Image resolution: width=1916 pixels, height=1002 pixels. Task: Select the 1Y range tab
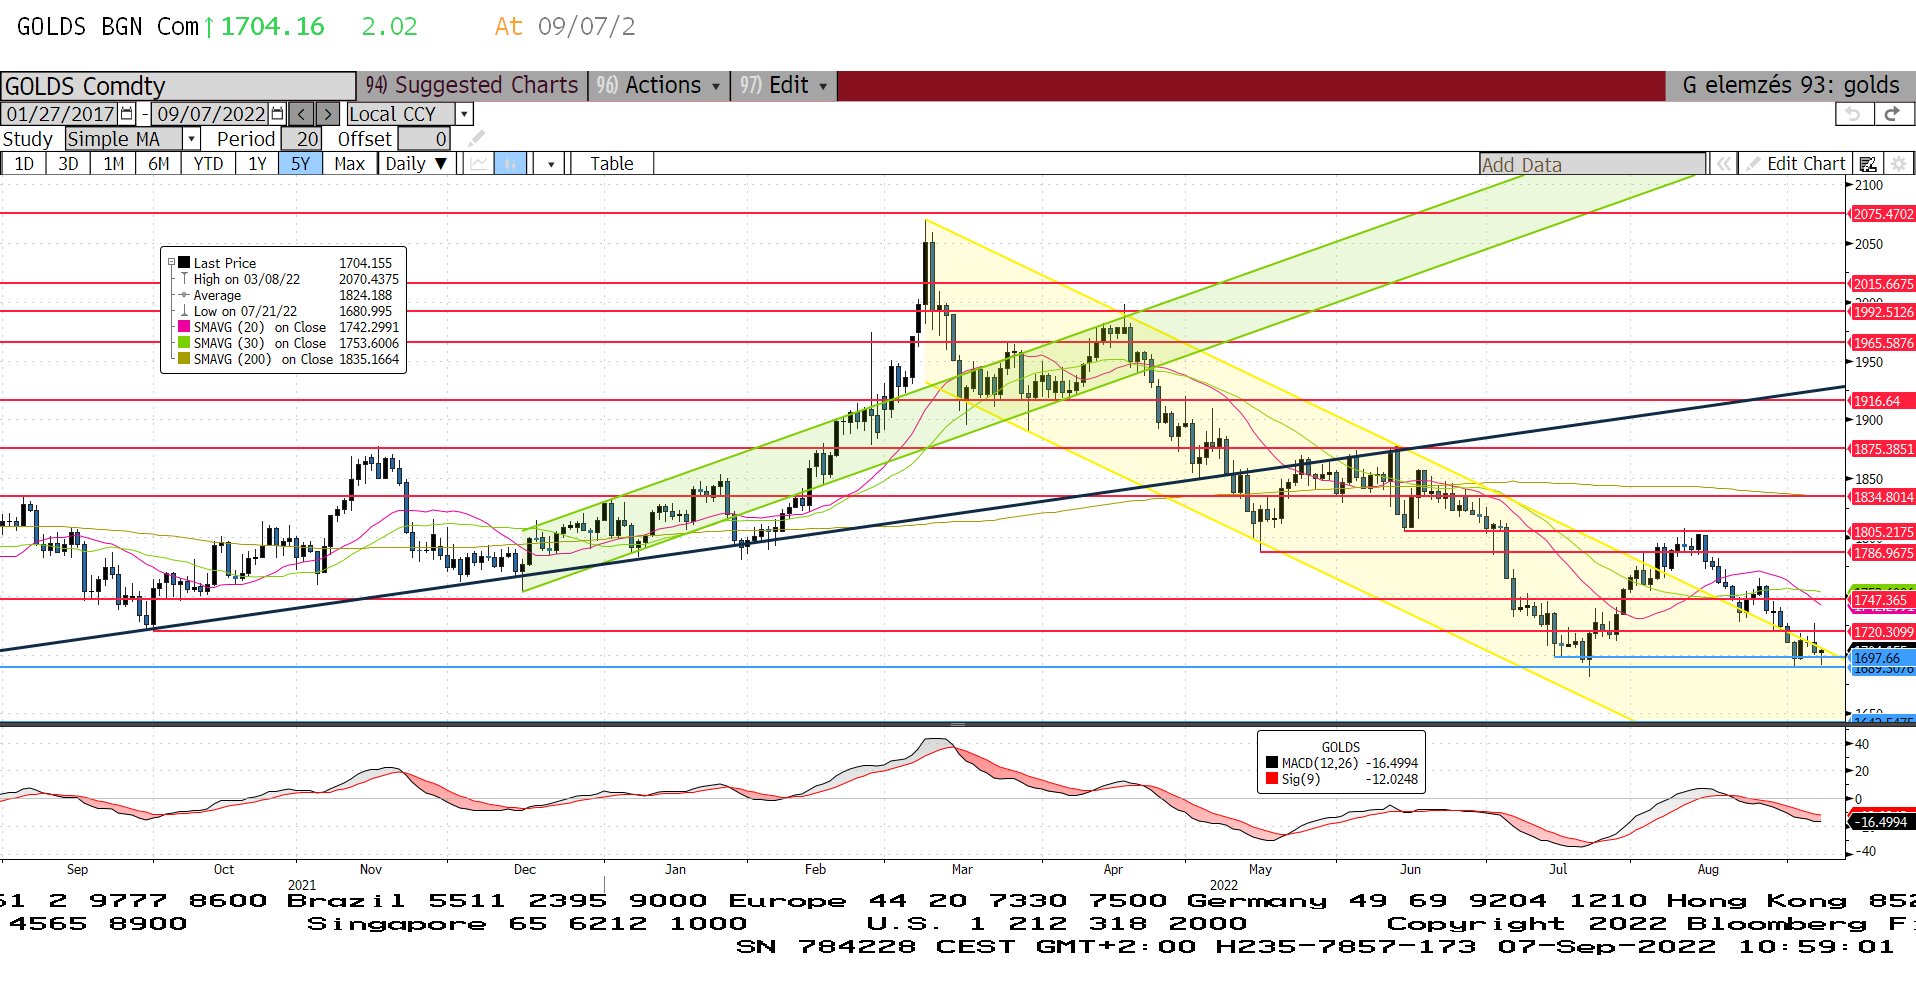(x=257, y=163)
